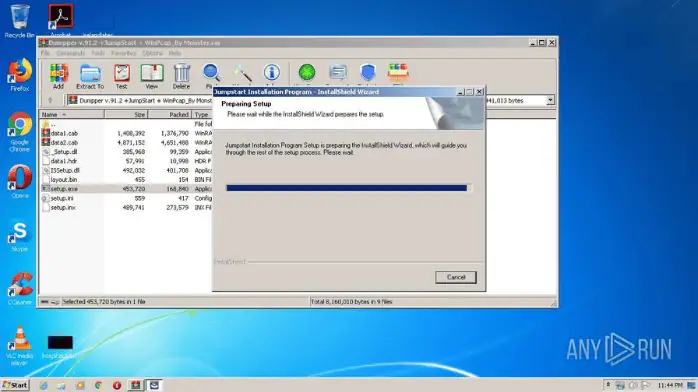This screenshot has height=392, width=698.
Task: Click the Find magnifier toolbar icon
Action: coord(211,73)
